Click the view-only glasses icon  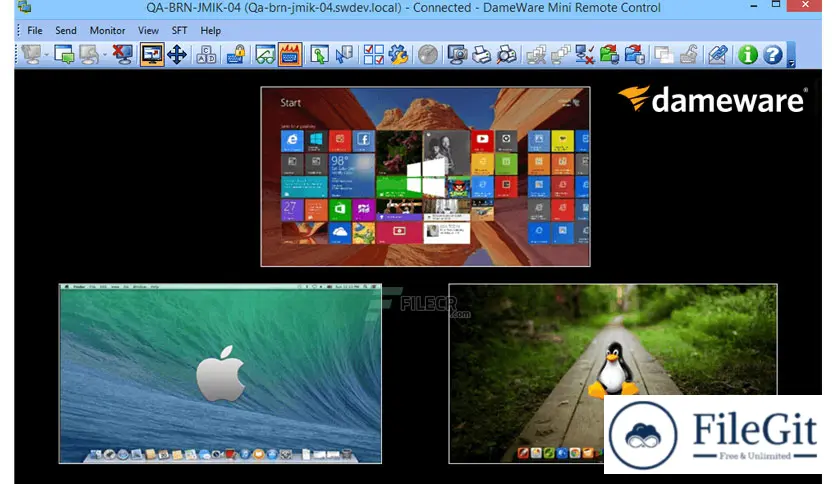[x=265, y=54]
